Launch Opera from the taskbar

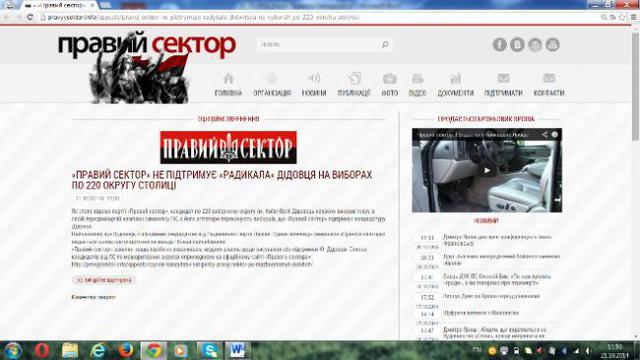pyautogui.click(x=42, y=351)
